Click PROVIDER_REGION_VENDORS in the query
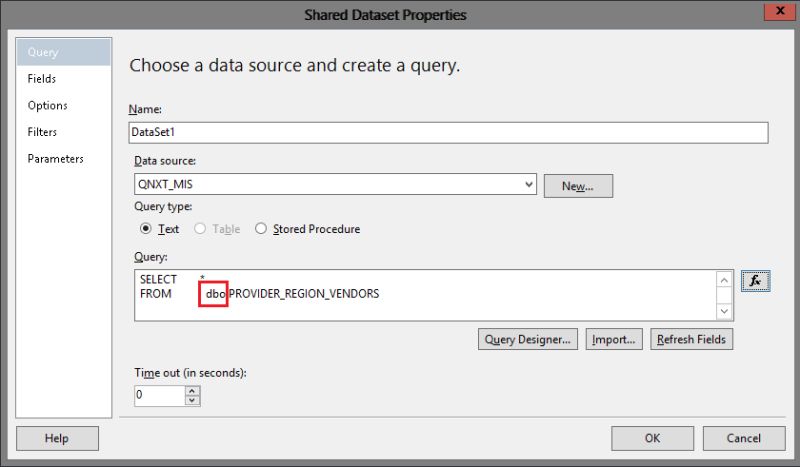 point(304,294)
